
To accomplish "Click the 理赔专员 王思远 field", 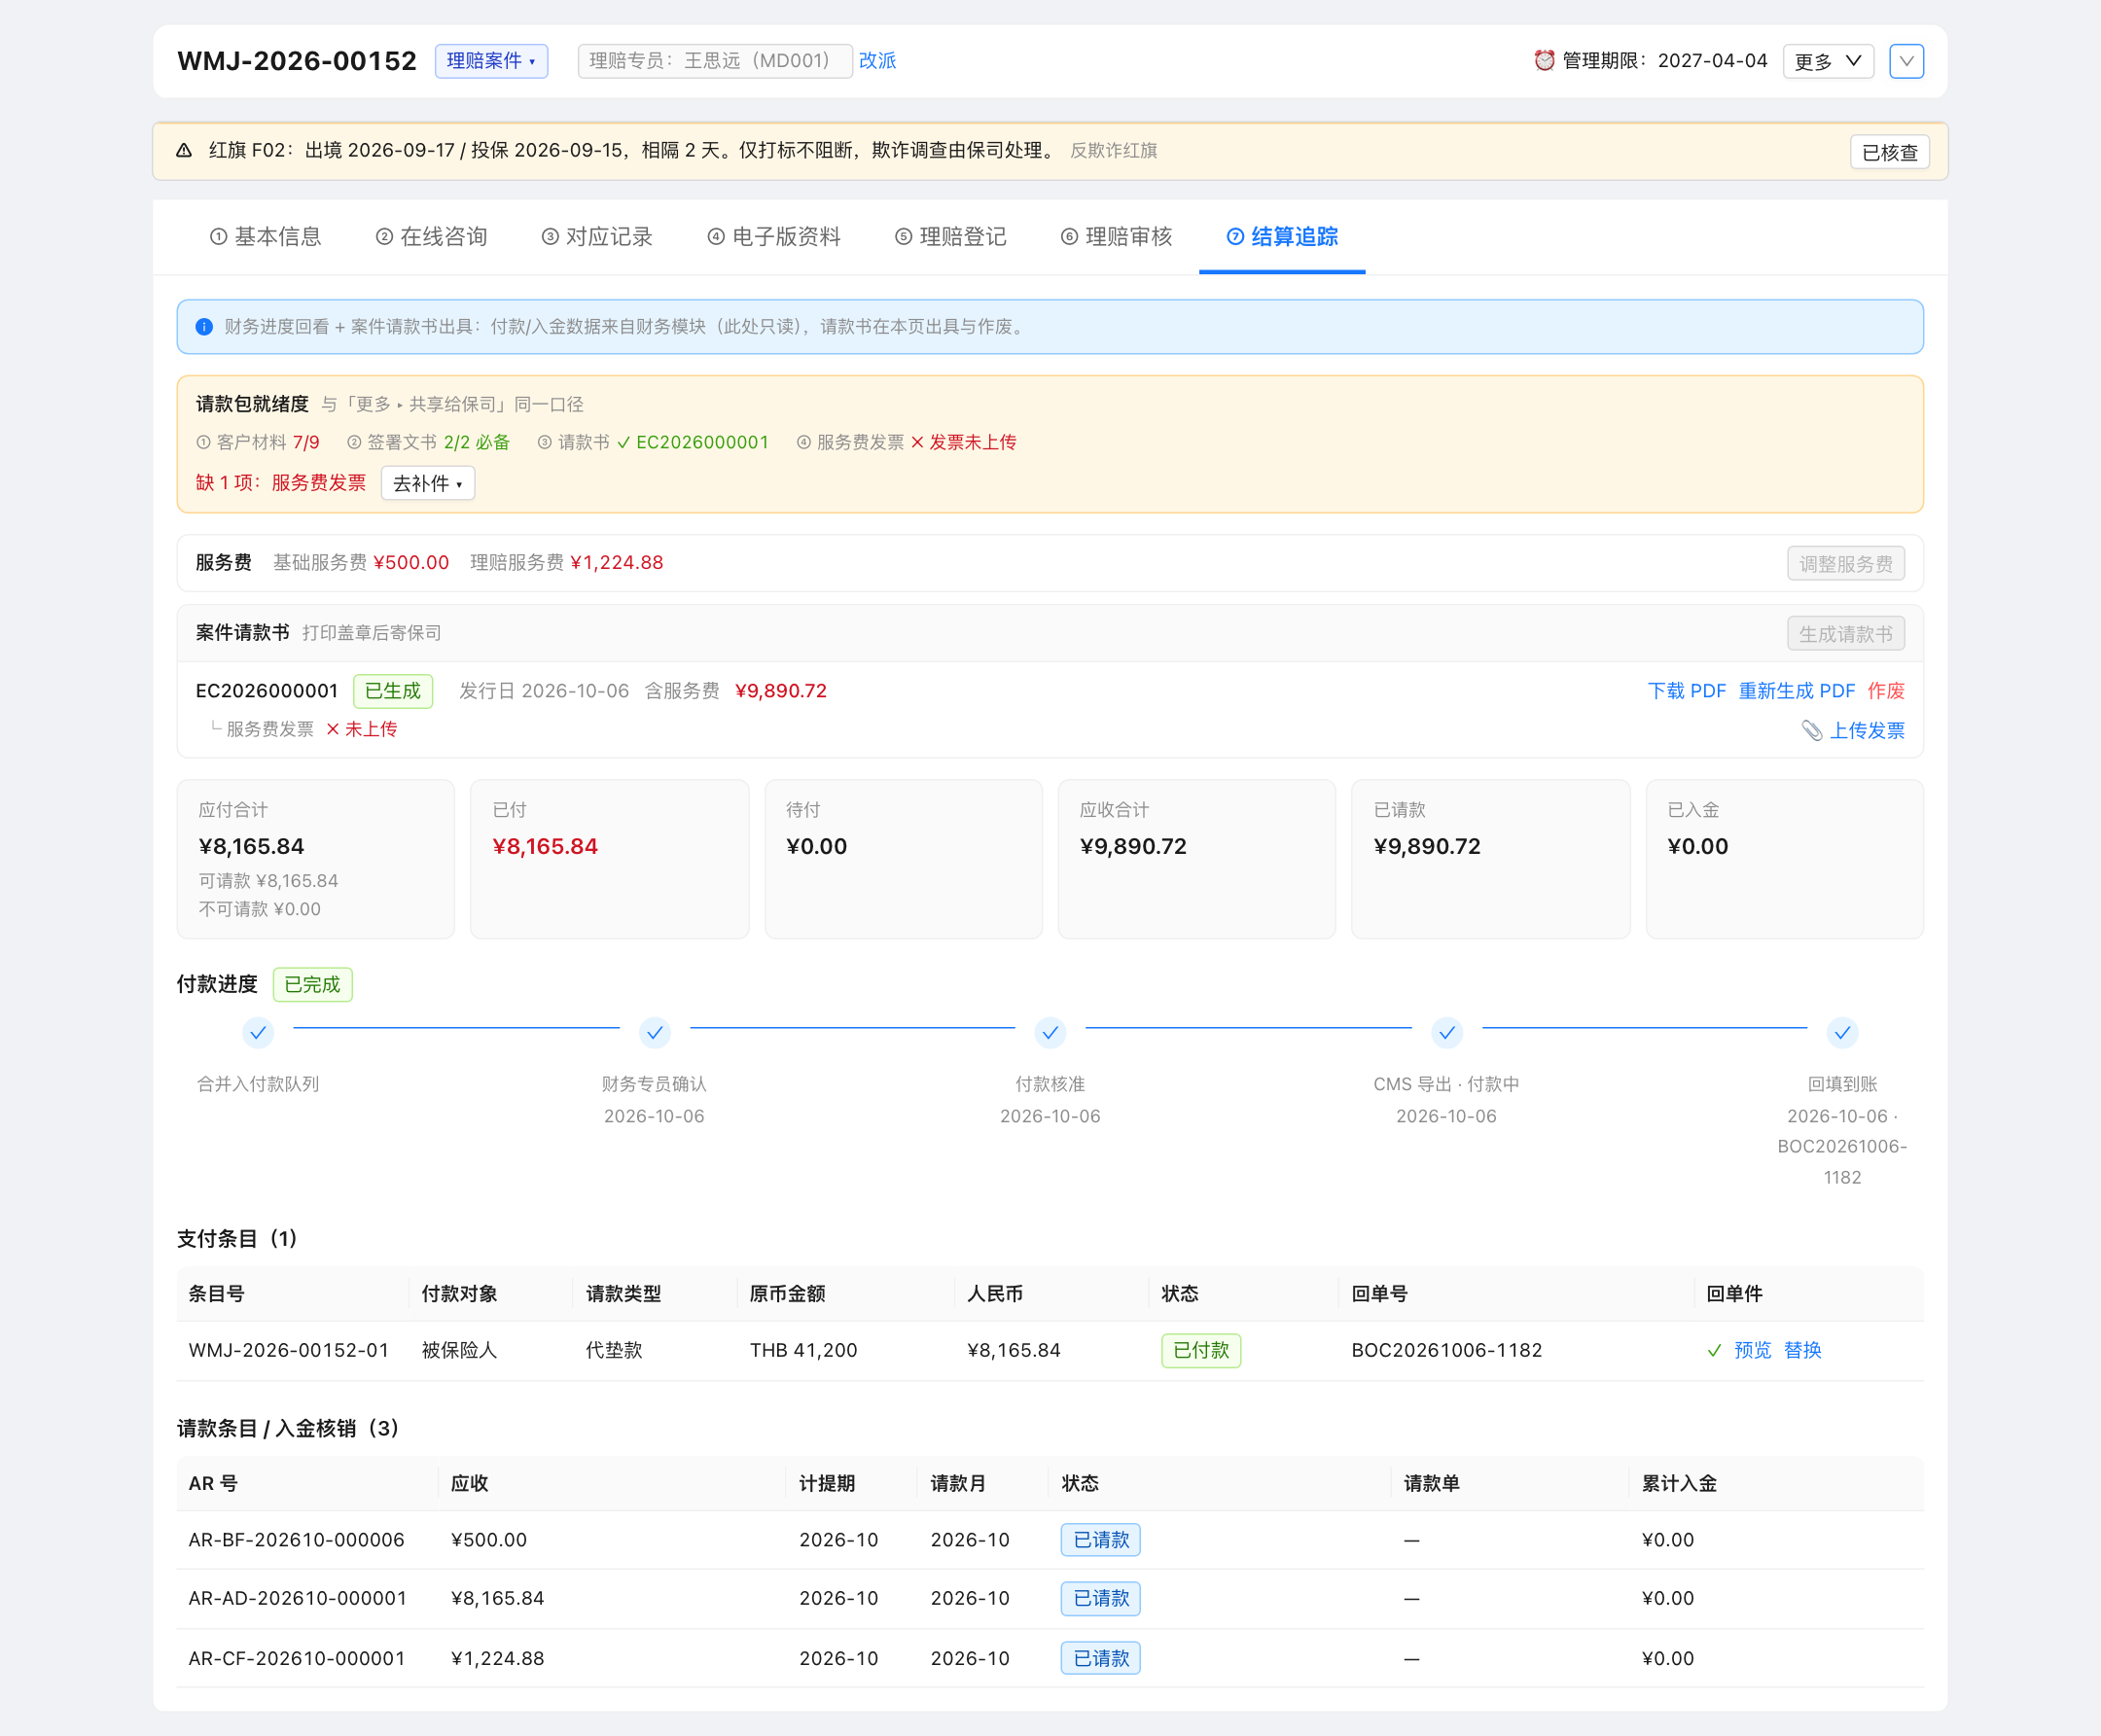I will click(x=714, y=61).
